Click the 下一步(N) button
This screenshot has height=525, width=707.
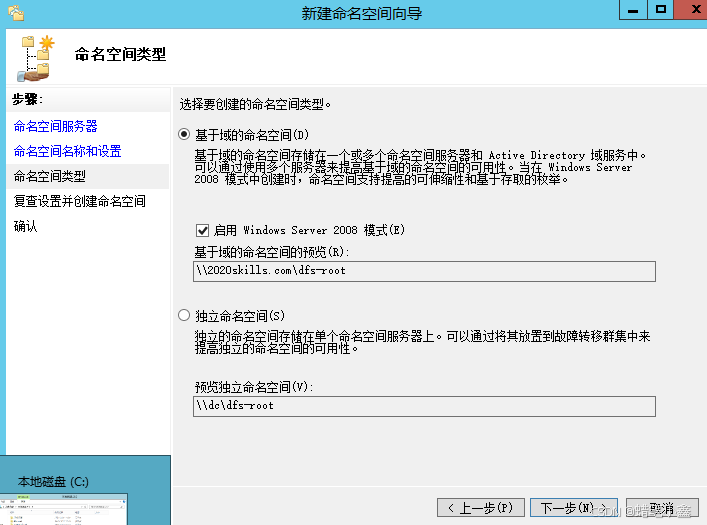(574, 508)
